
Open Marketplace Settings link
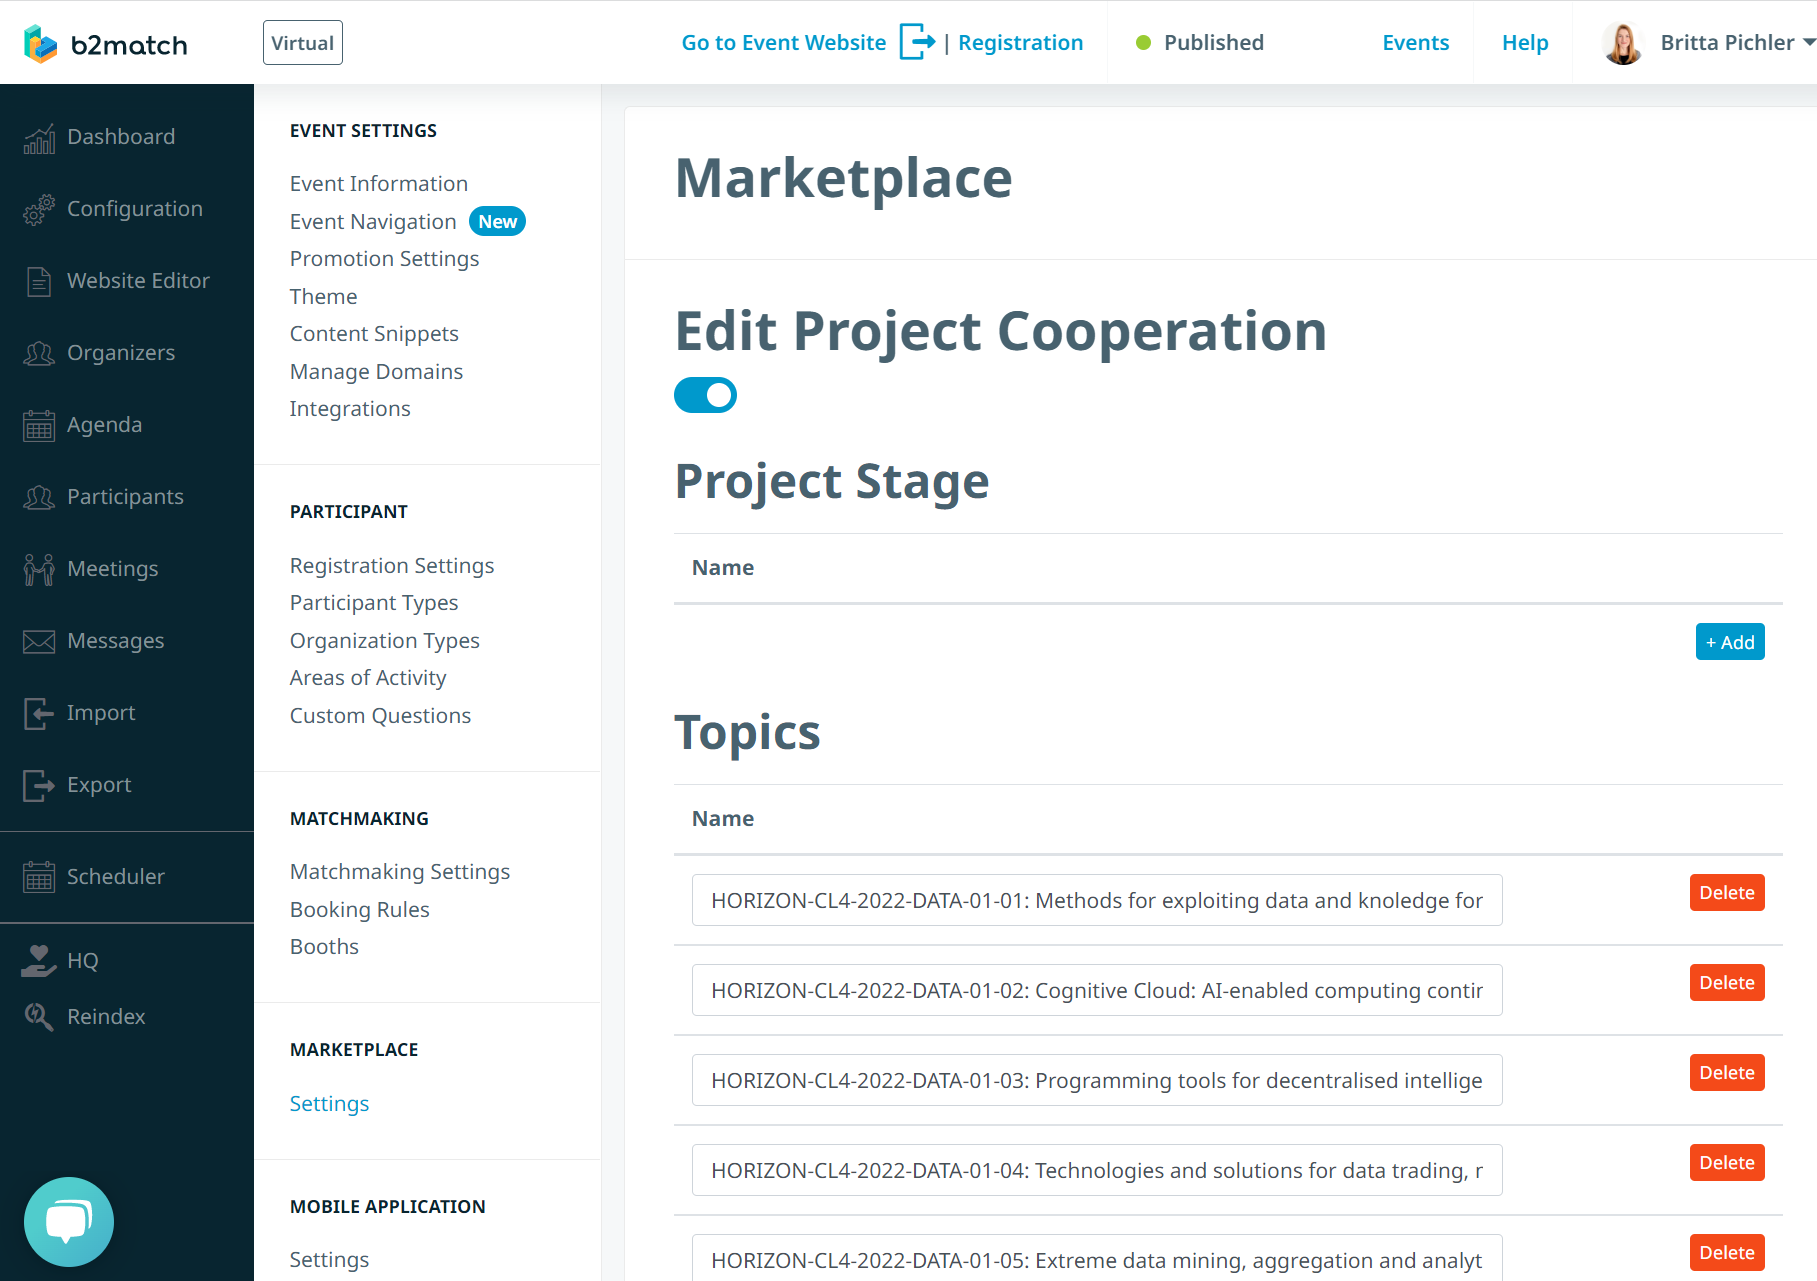coord(329,1104)
